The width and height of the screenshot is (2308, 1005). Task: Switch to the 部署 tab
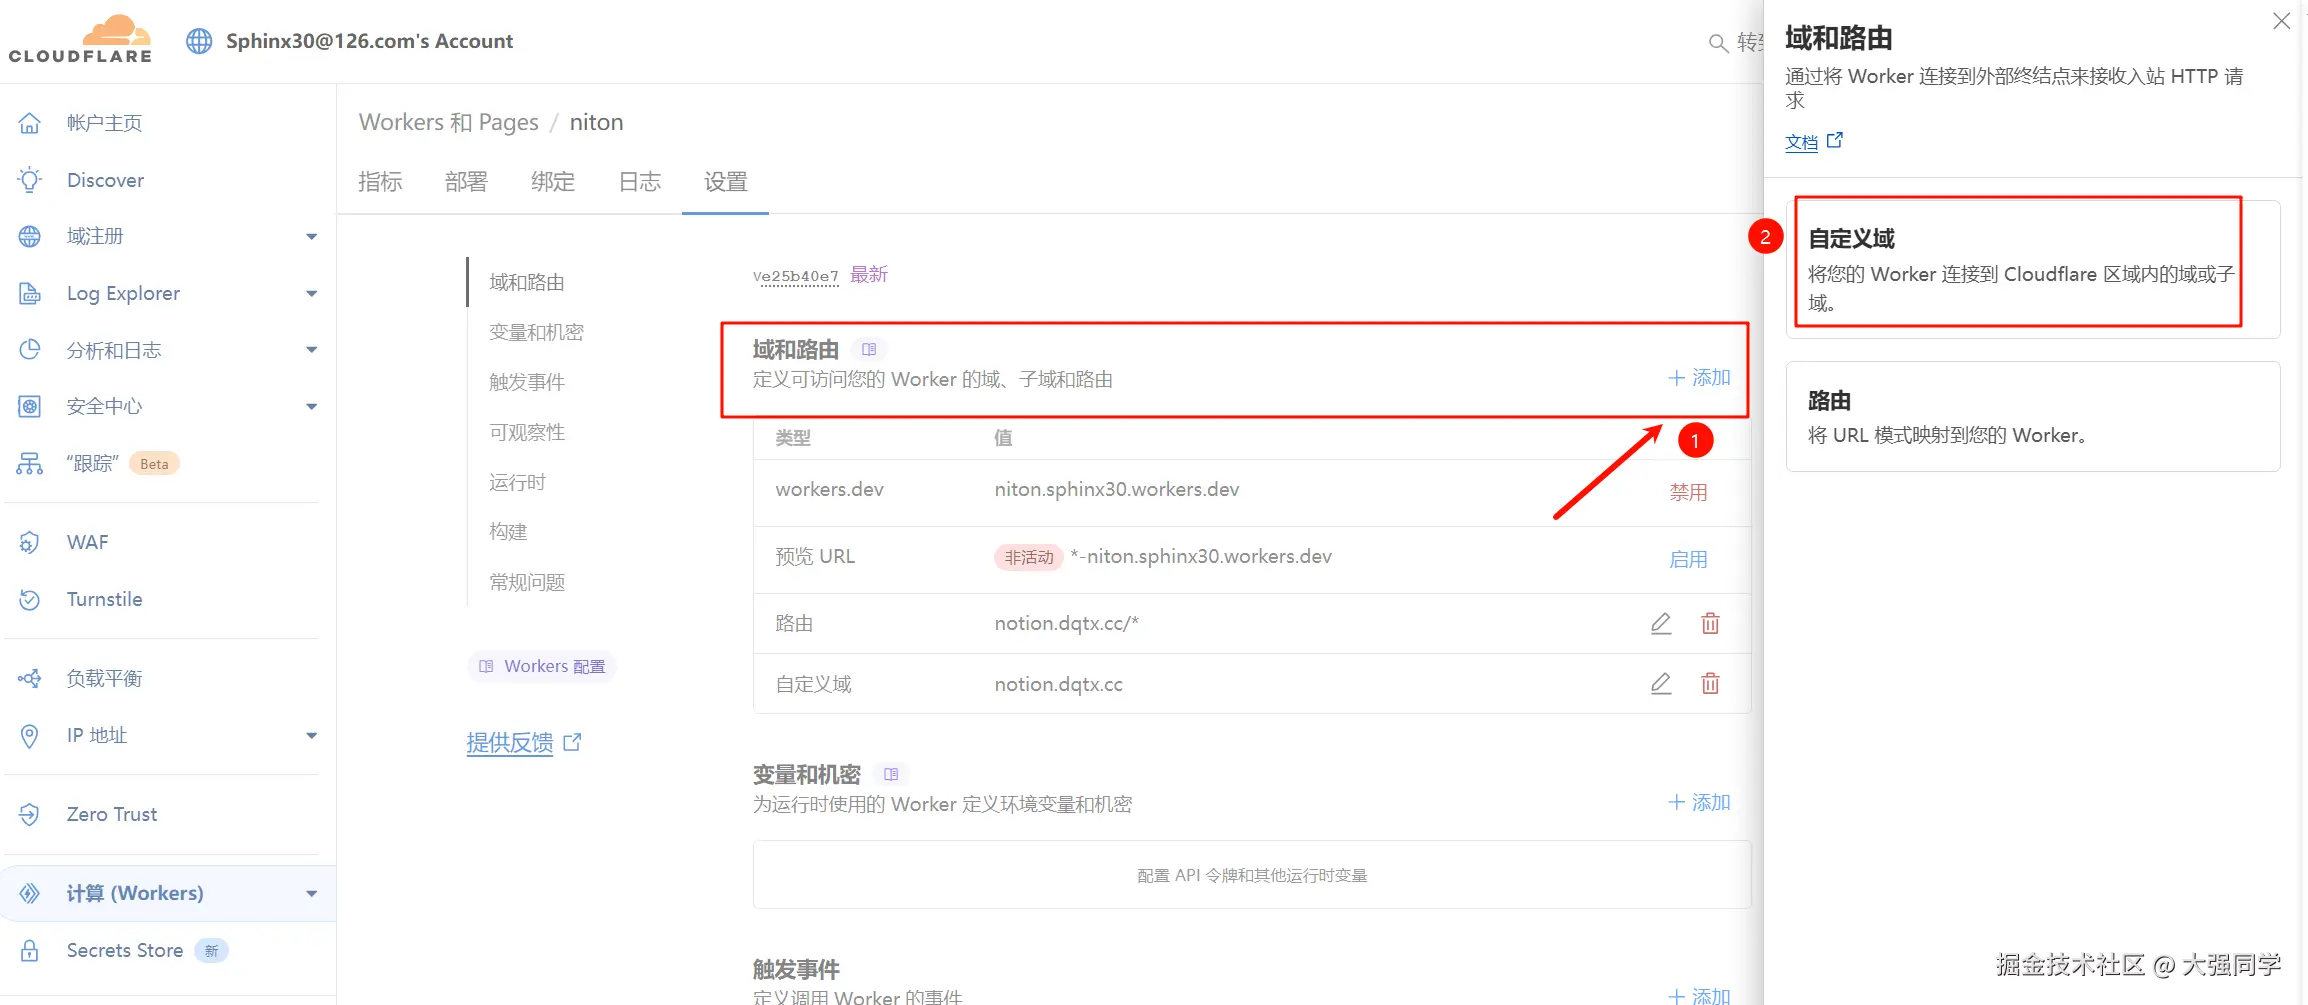[x=466, y=182]
